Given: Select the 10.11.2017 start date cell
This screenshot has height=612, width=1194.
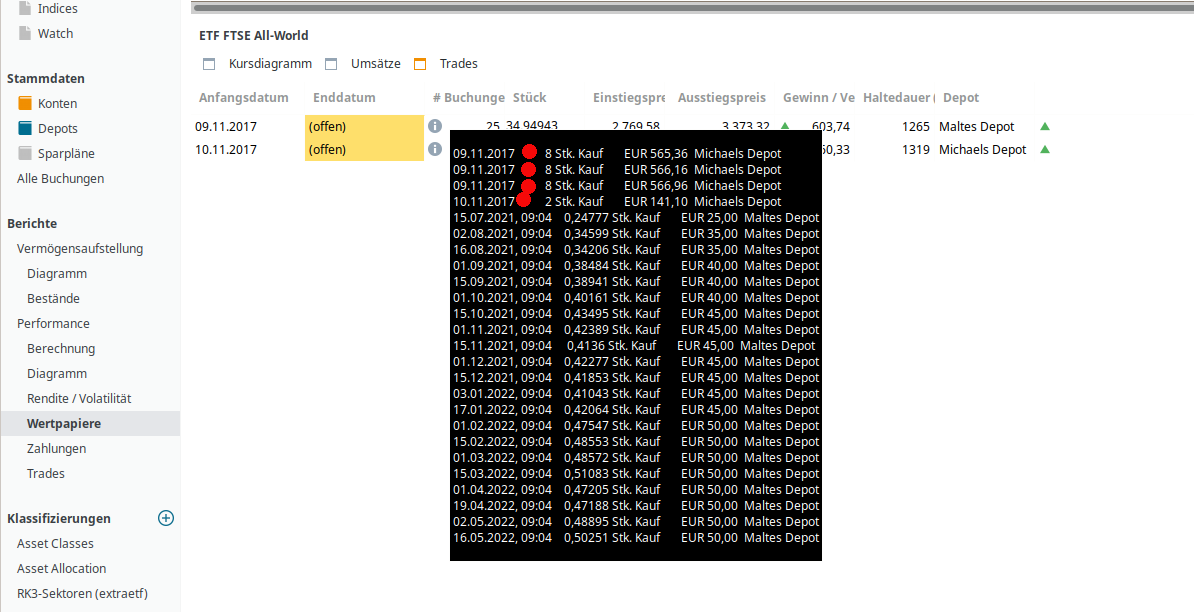Looking at the screenshot, I should pos(226,149).
